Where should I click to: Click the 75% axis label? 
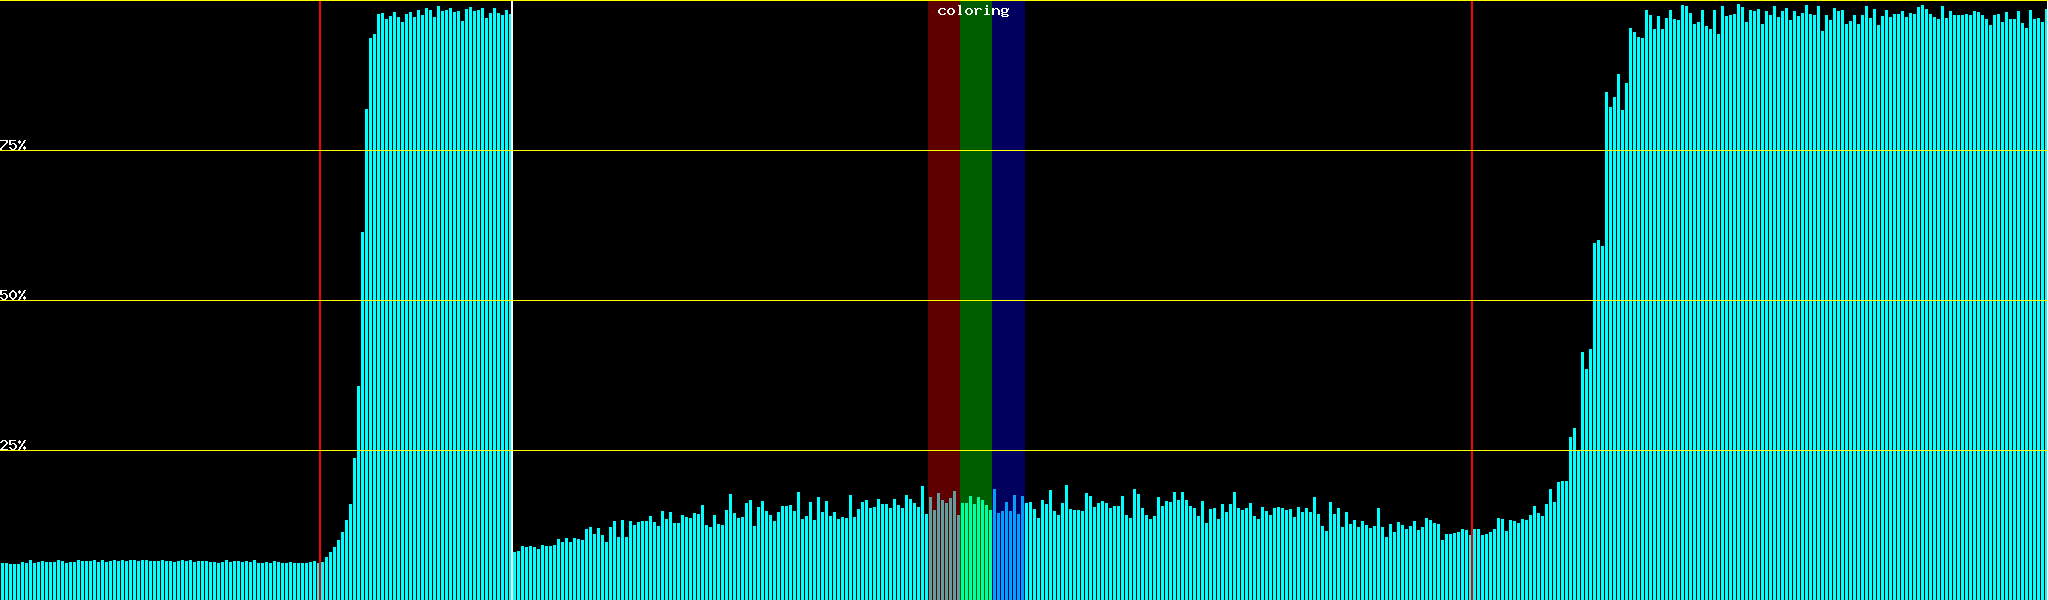pyautogui.click(x=13, y=145)
